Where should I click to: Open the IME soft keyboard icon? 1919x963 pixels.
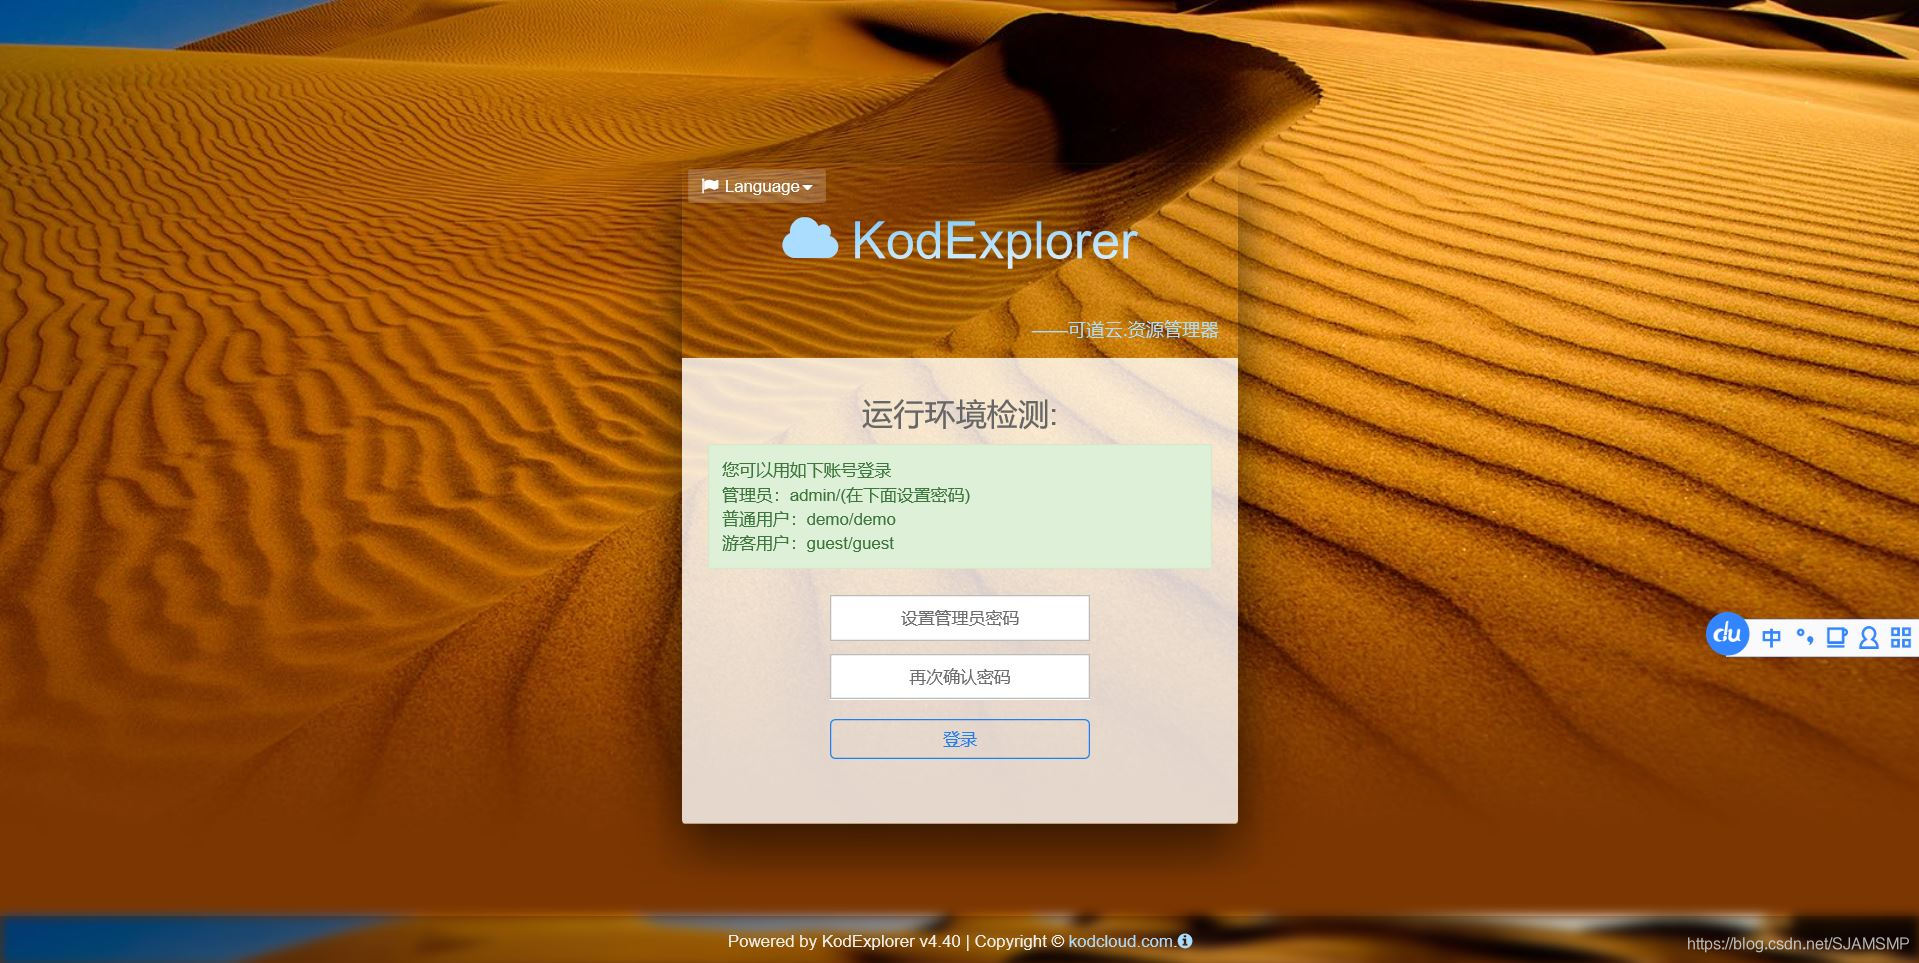tap(1836, 638)
